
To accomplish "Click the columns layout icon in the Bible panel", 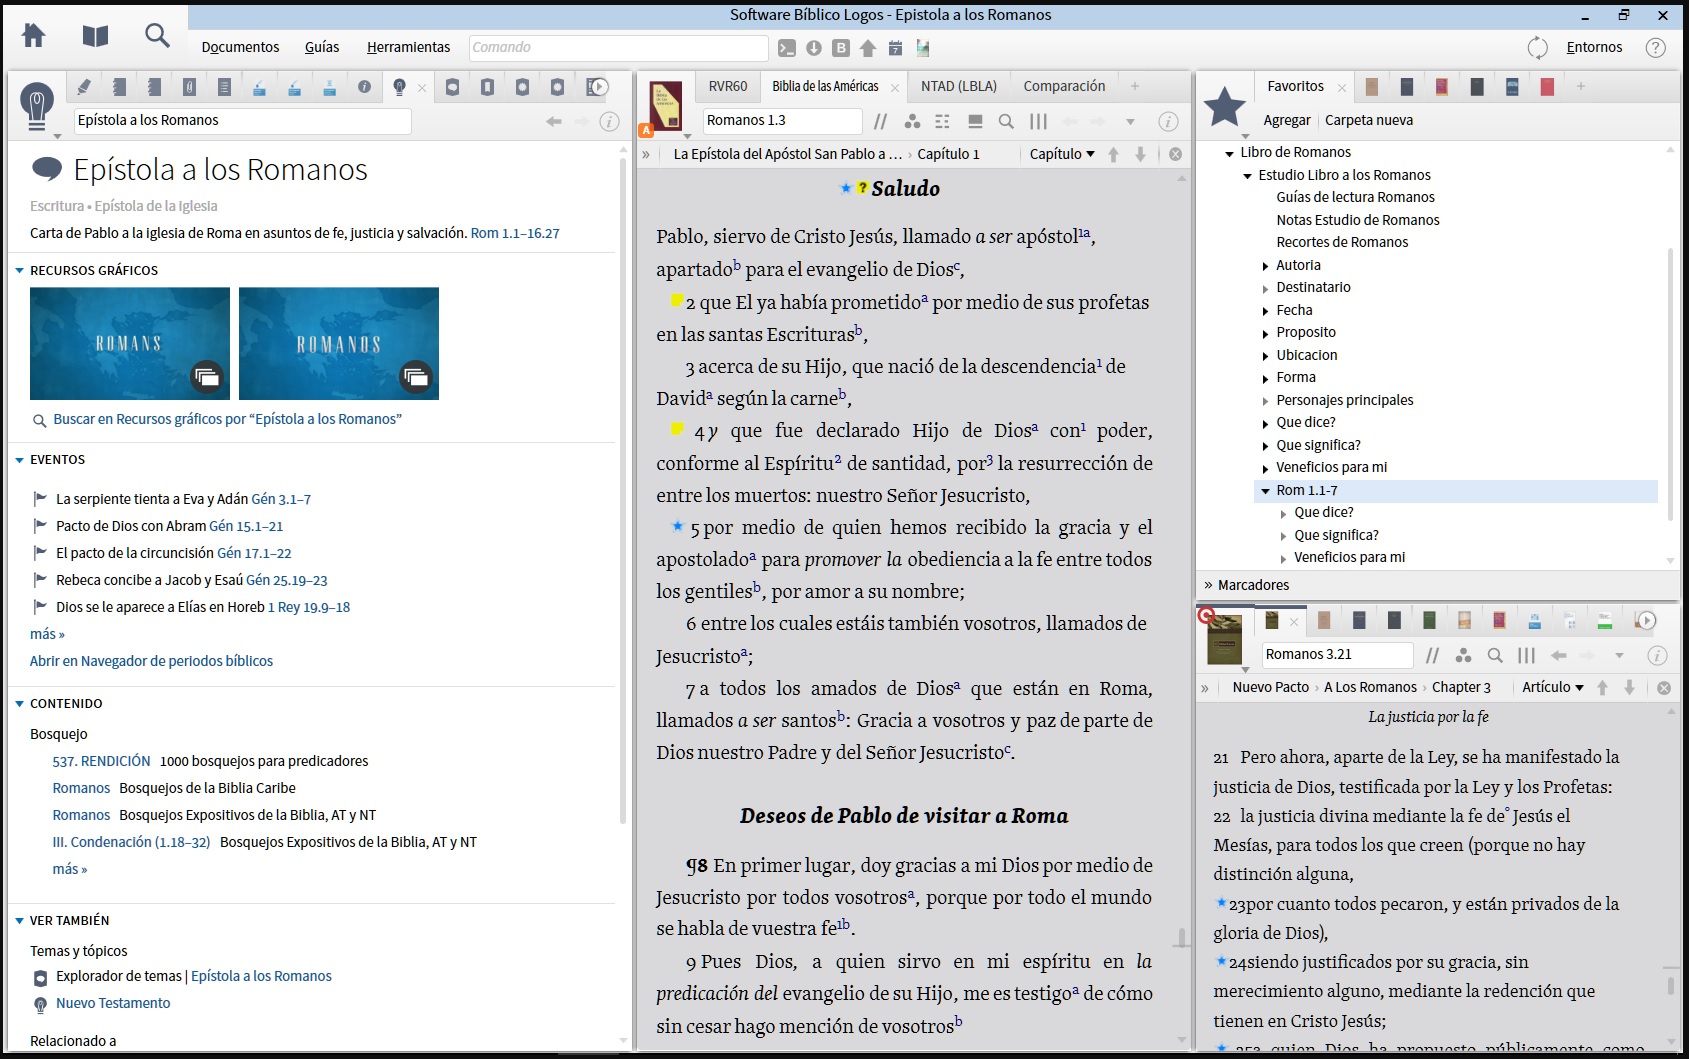I will (1039, 121).
